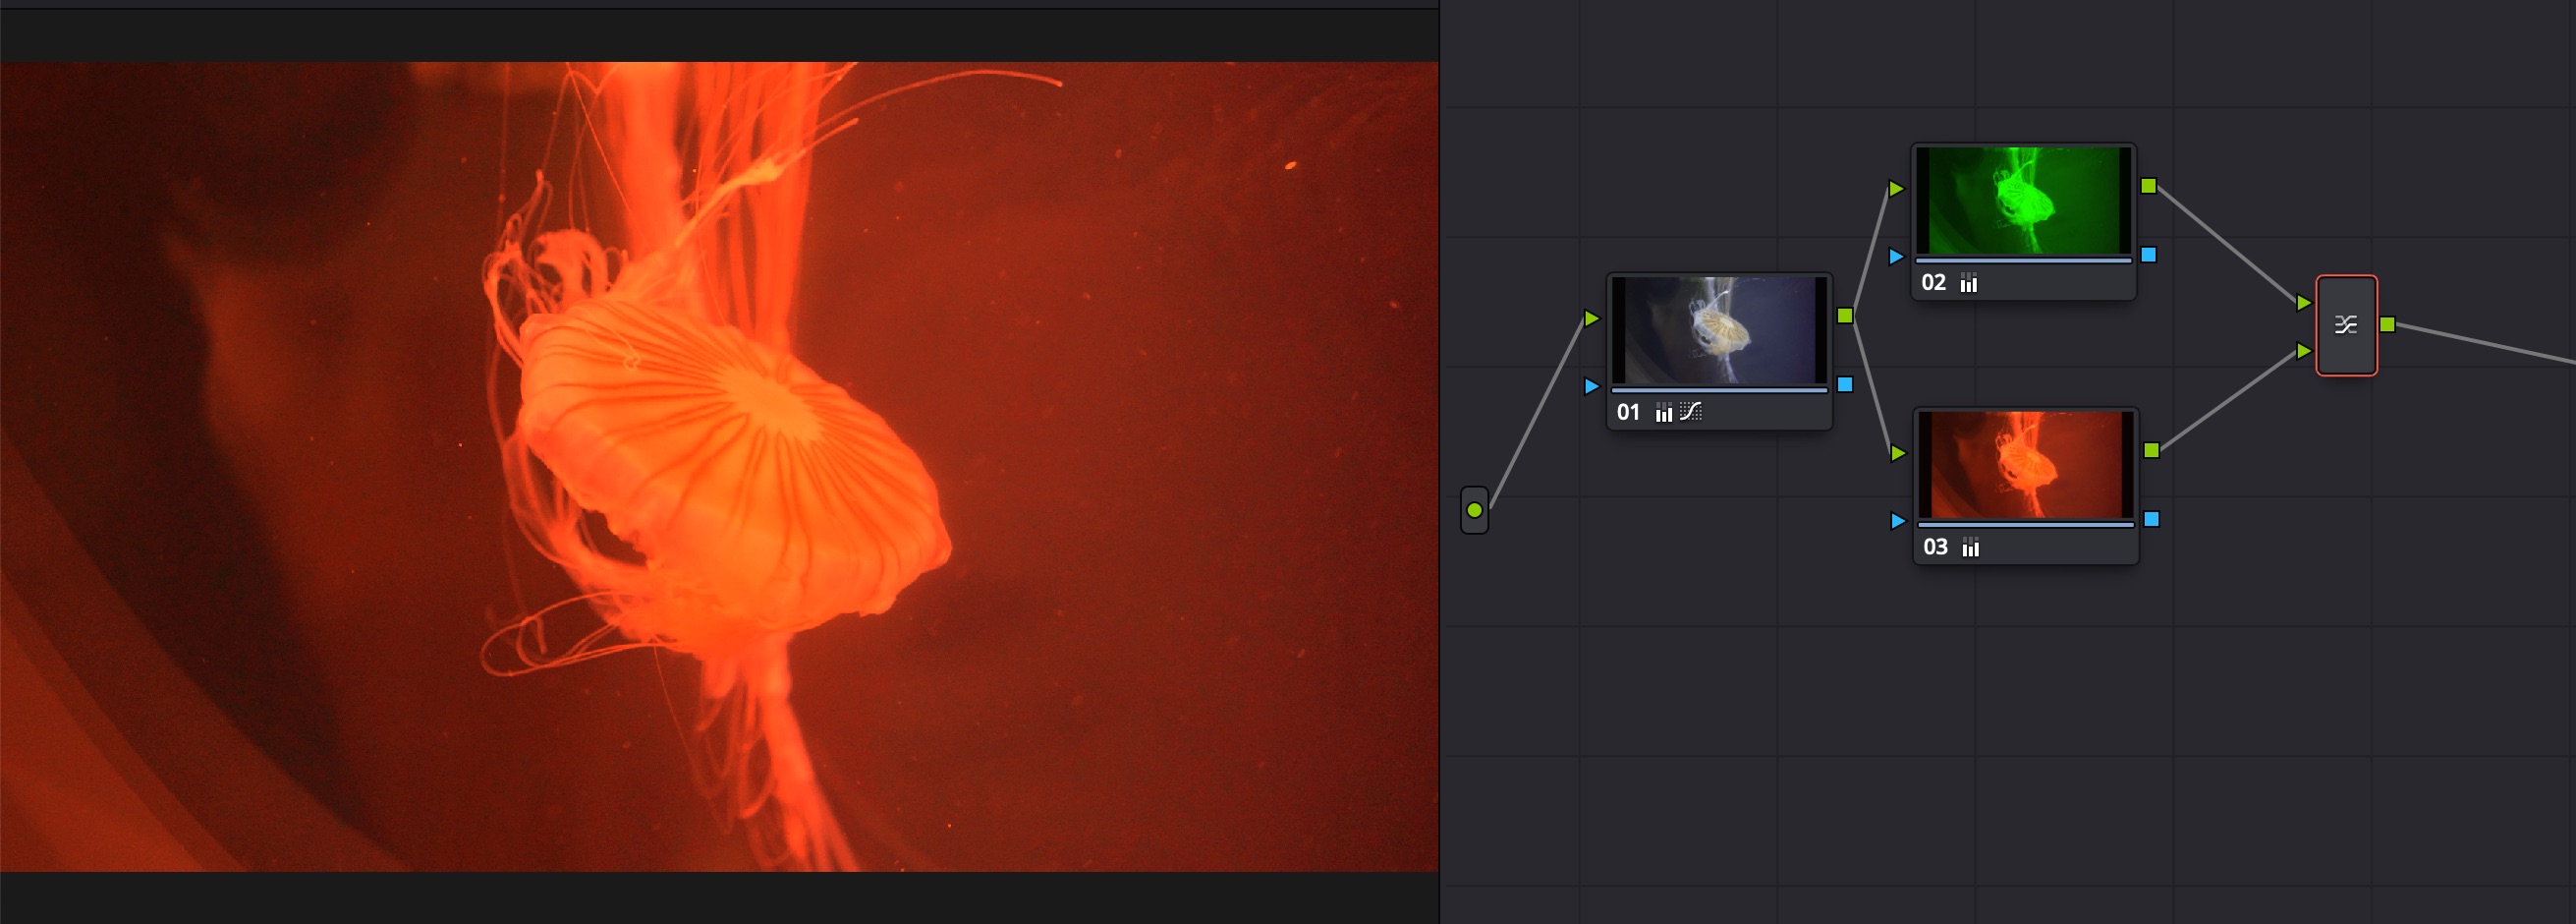Click the mixer node's lower input triangle
This screenshot has height=924, width=2576.
pyautogui.click(x=2303, y=351)
